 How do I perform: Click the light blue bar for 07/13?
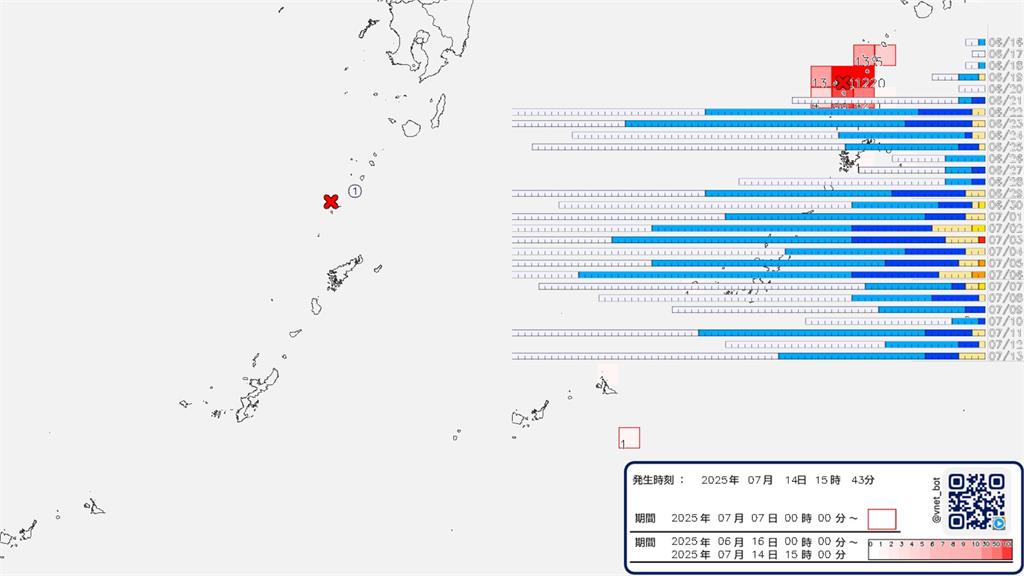852,357
